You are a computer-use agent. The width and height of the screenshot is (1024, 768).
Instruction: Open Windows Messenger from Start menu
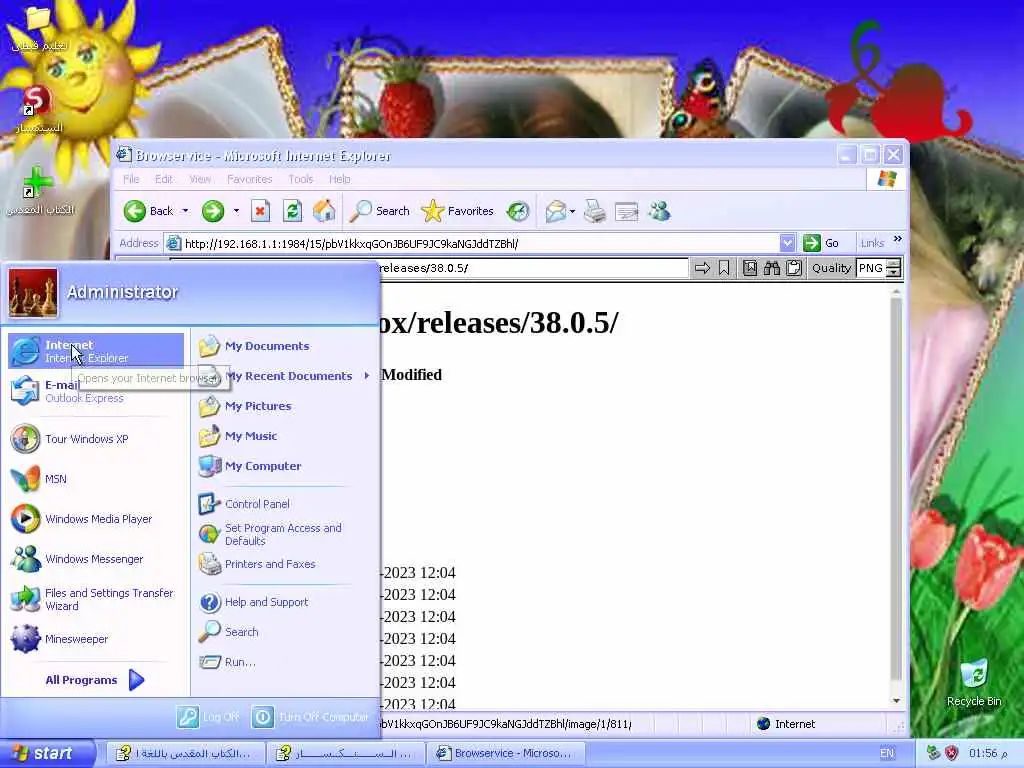[x=96, y=559]
